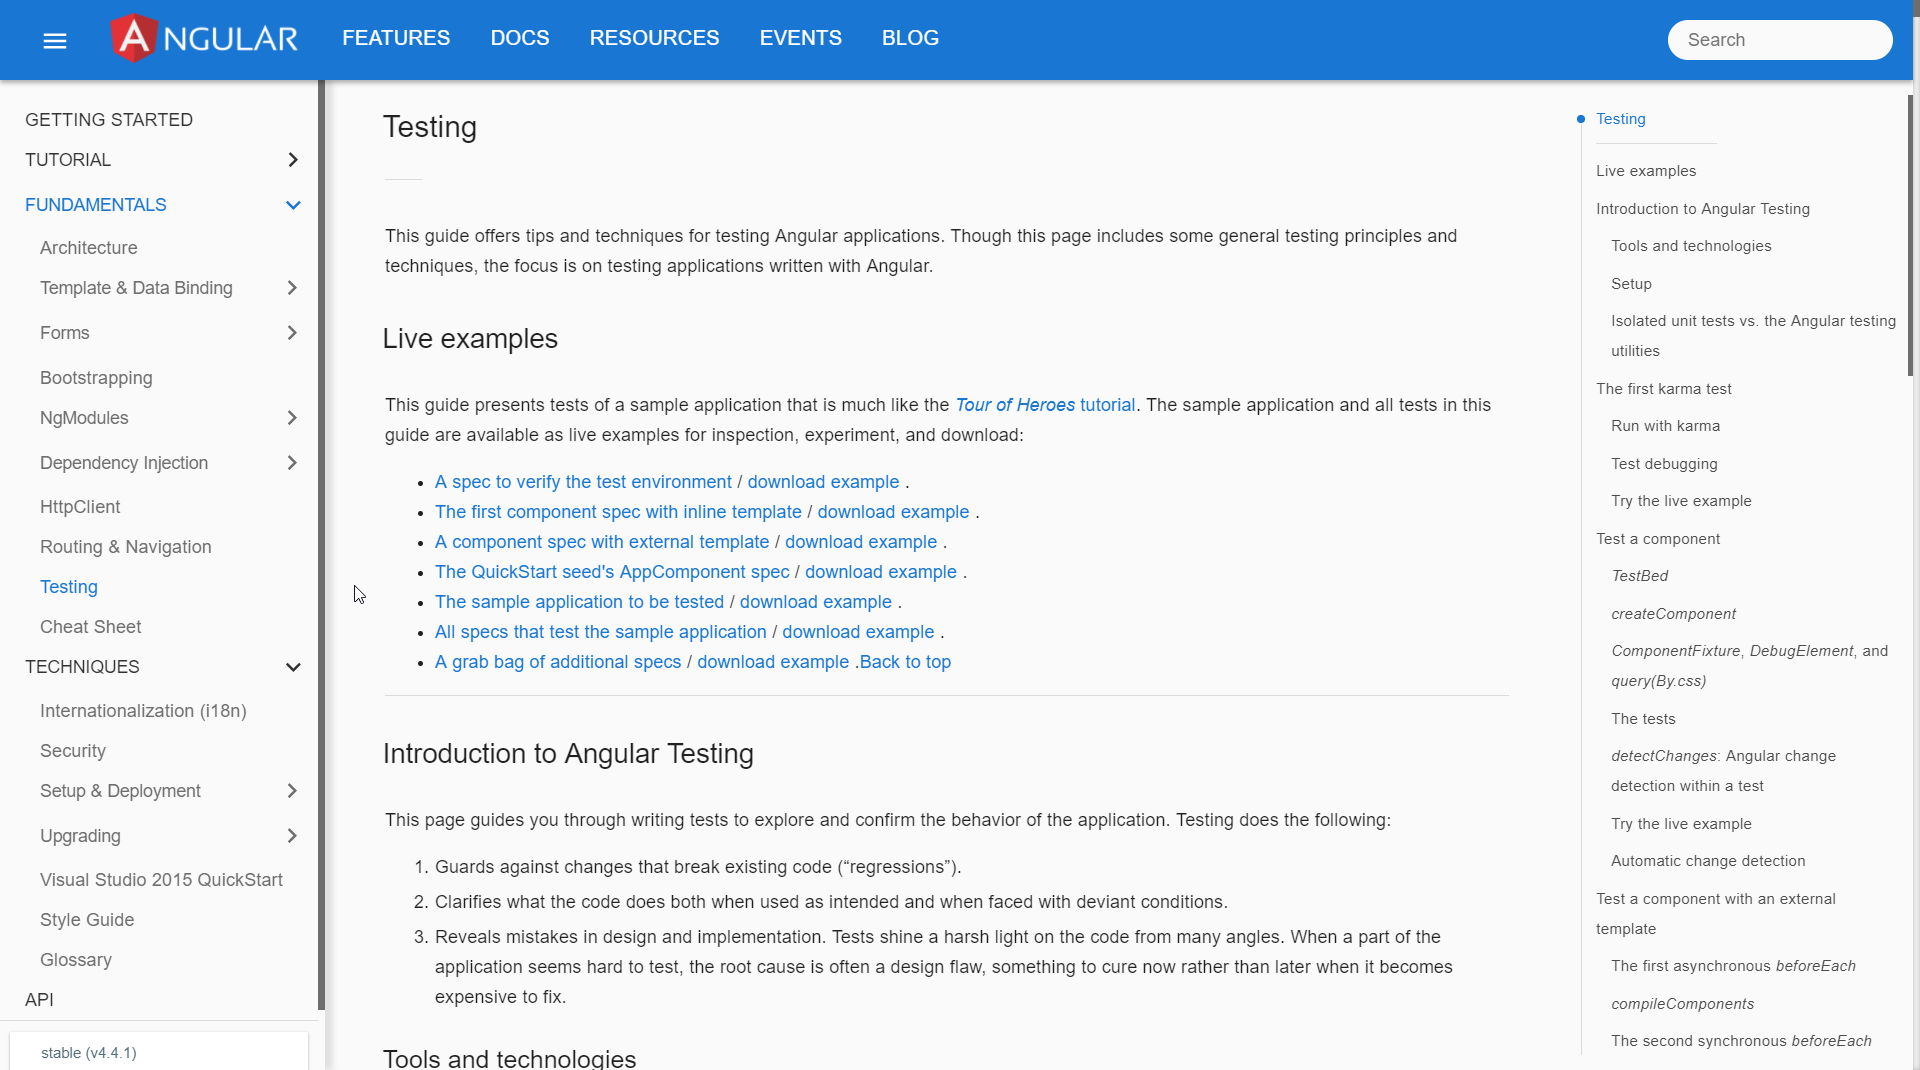Open the API sidebar item
The width and height of the screenshot is (1920, 1070).
(39, 1000)
